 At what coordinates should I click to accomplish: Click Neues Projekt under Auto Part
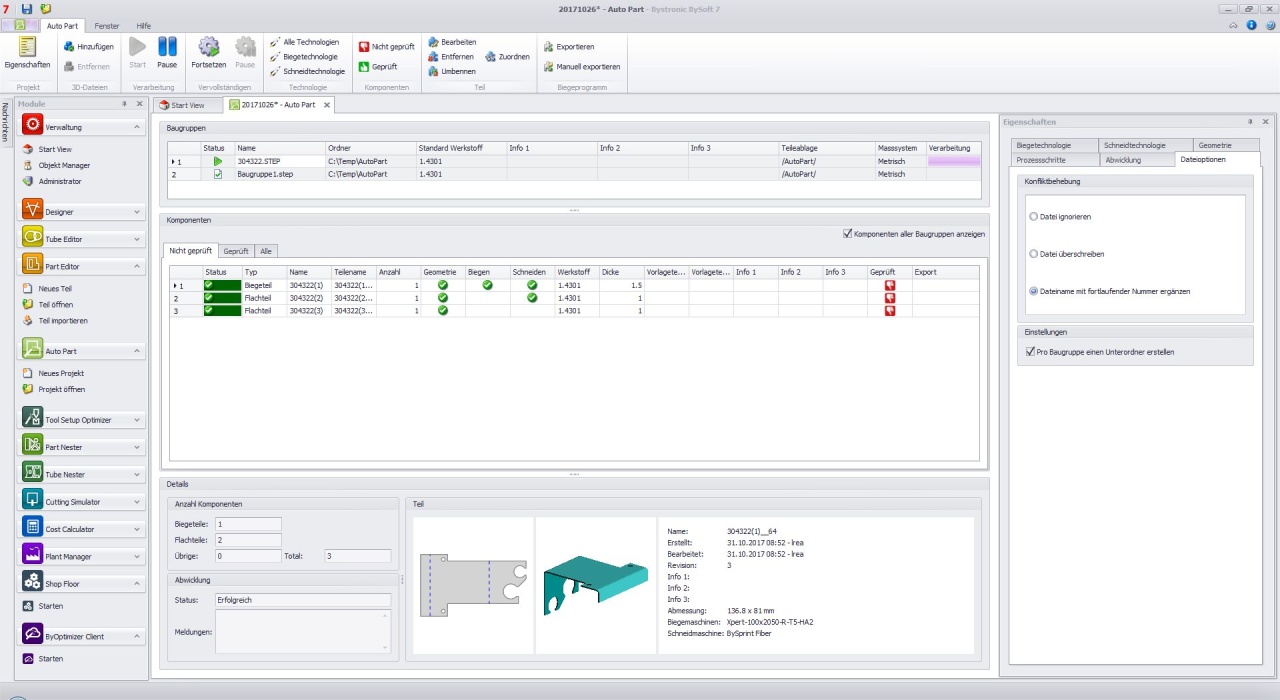click(x=61, y=373)
